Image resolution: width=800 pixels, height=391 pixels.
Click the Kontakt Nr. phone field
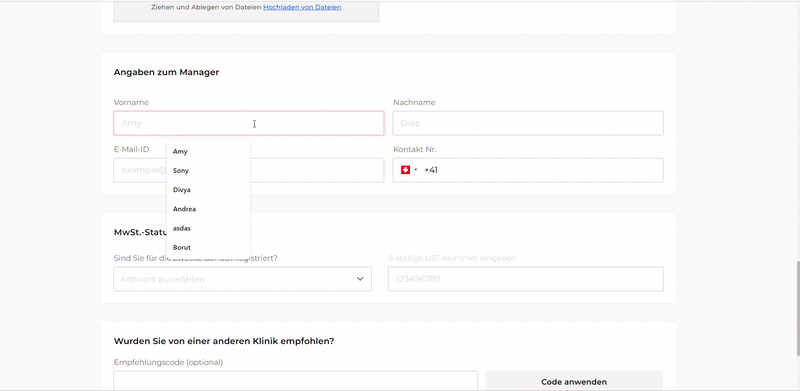[528, 170]
